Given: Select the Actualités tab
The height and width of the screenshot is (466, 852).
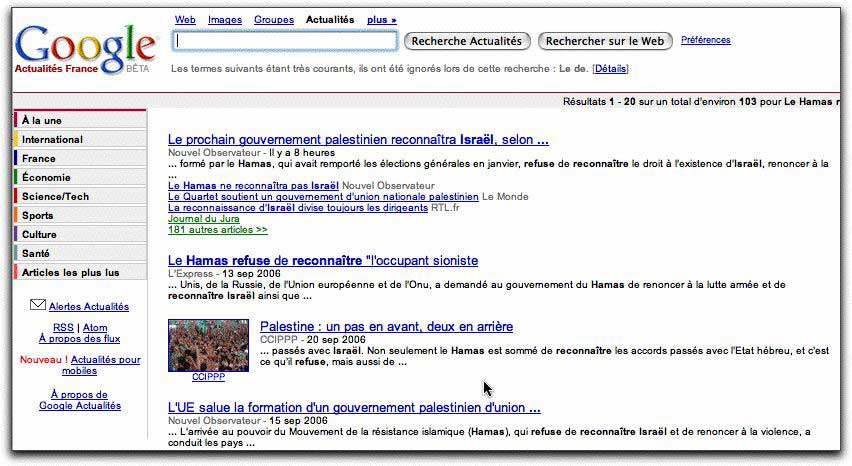Looking at the screenshot, I should tap(330, 20).
